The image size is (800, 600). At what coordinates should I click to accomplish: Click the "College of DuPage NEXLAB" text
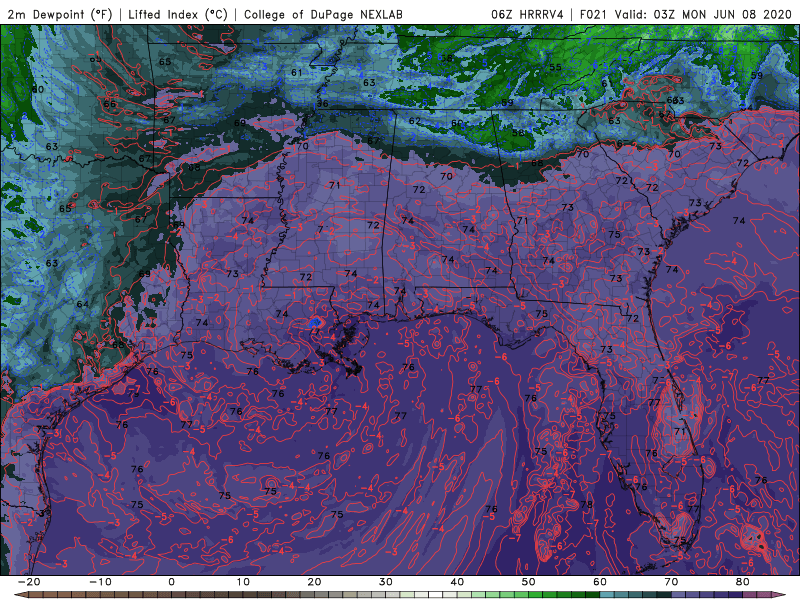(x=323, y=14)
